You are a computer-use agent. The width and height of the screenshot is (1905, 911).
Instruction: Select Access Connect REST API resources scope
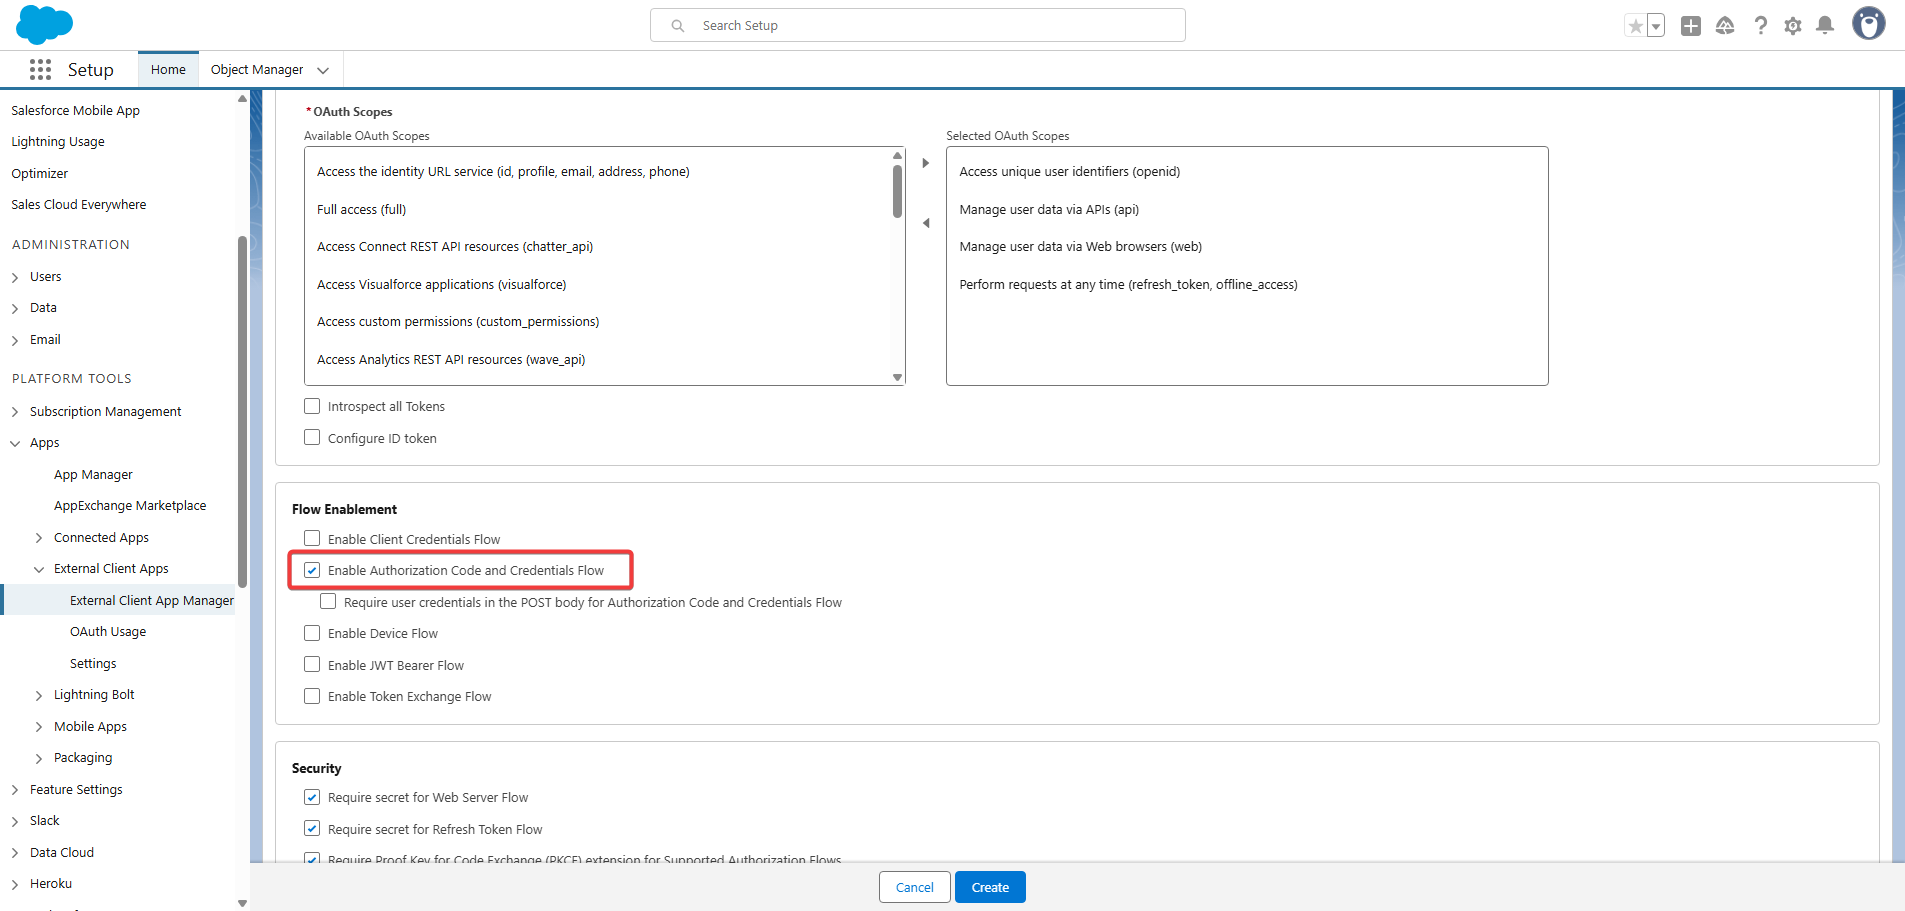(x=455, y=247)
